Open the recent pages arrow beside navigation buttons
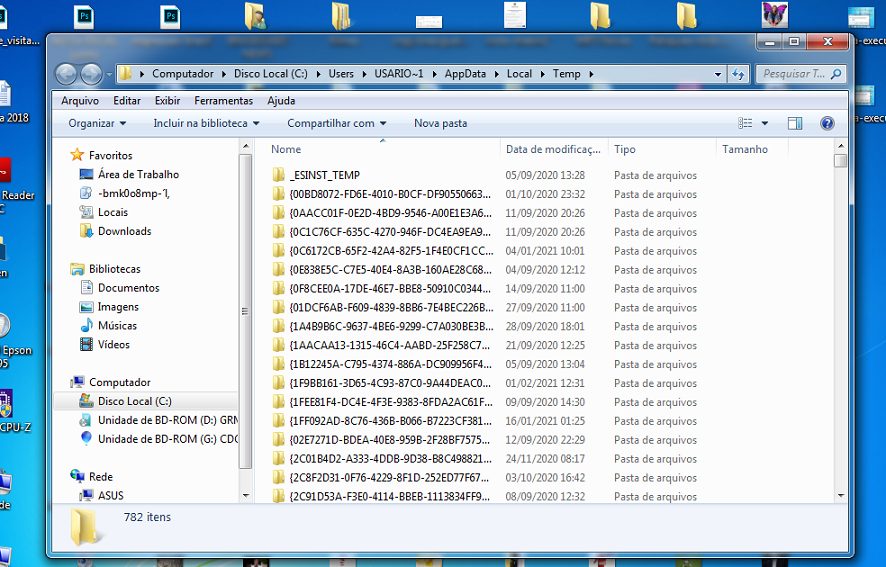Screen dimensions: 886x567 coord(108,74)
